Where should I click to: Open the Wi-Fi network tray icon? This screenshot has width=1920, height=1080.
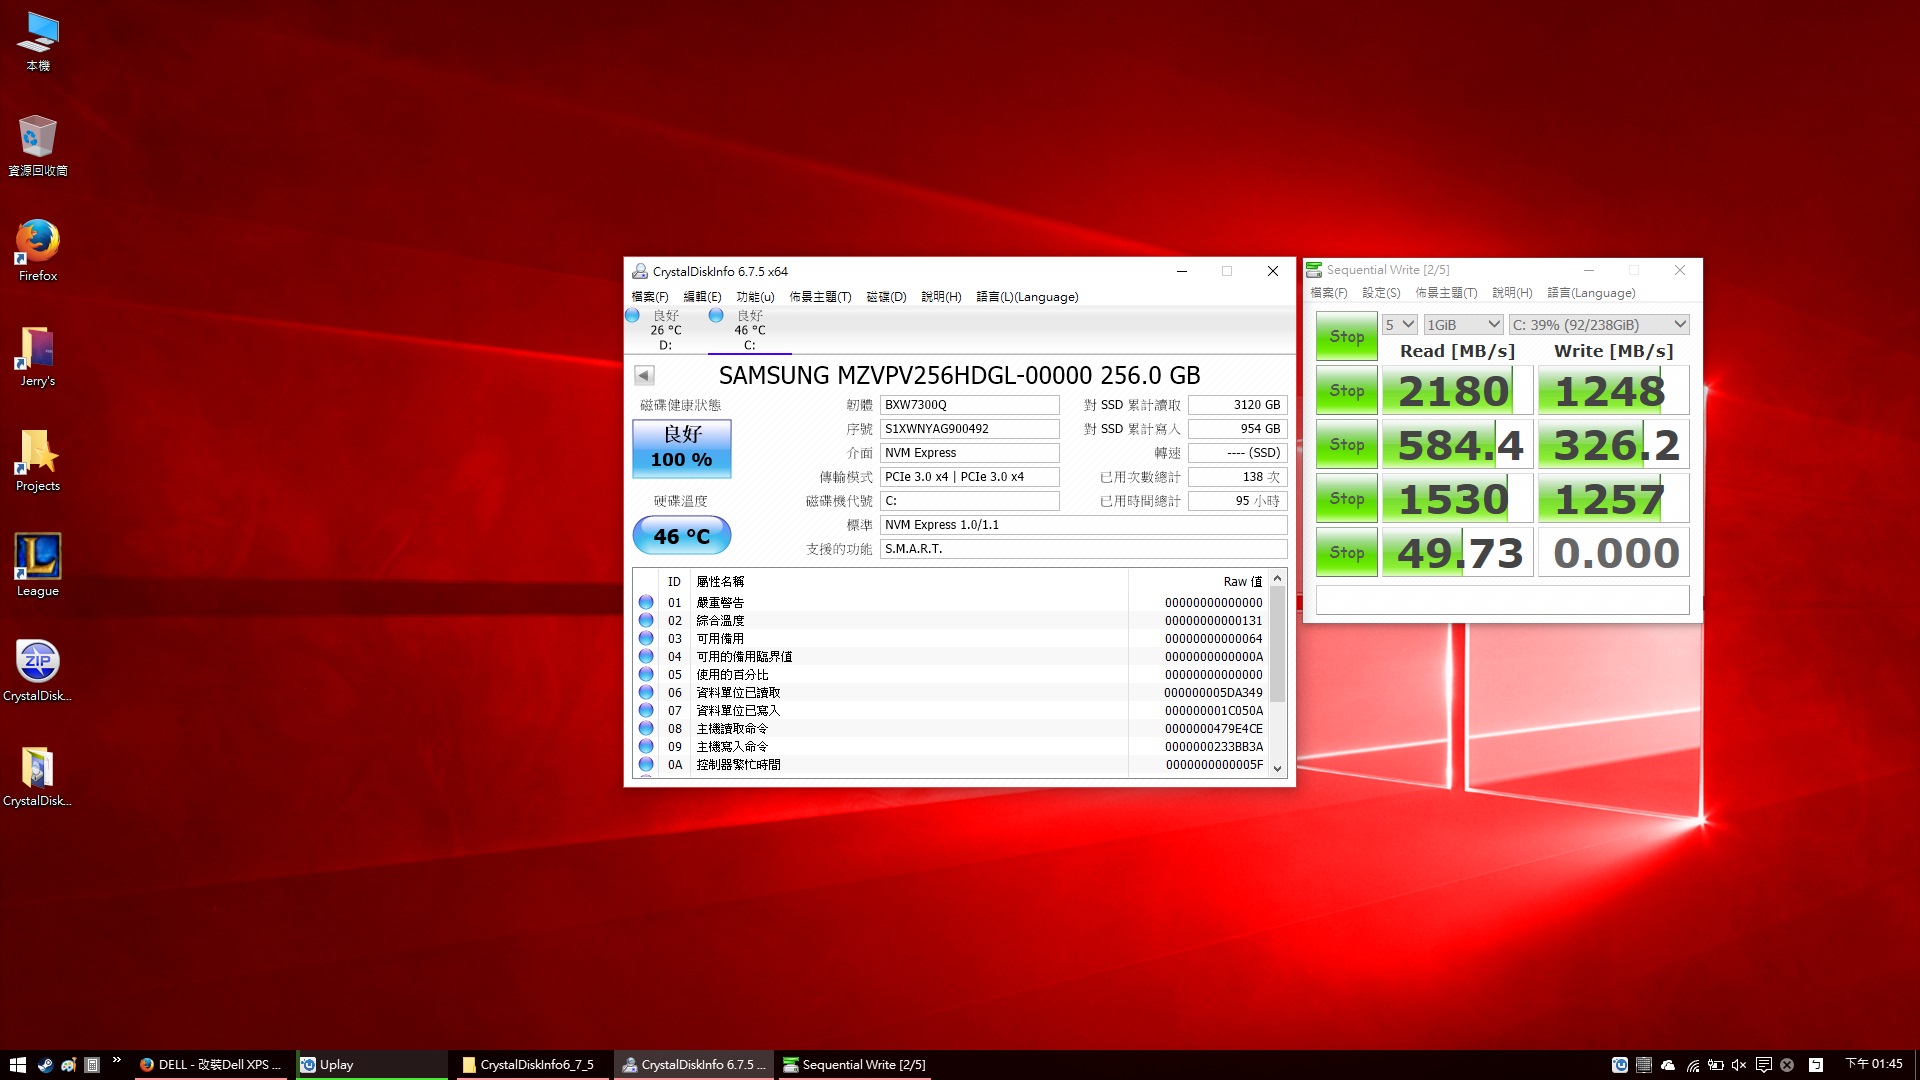click(1693, 1065)
